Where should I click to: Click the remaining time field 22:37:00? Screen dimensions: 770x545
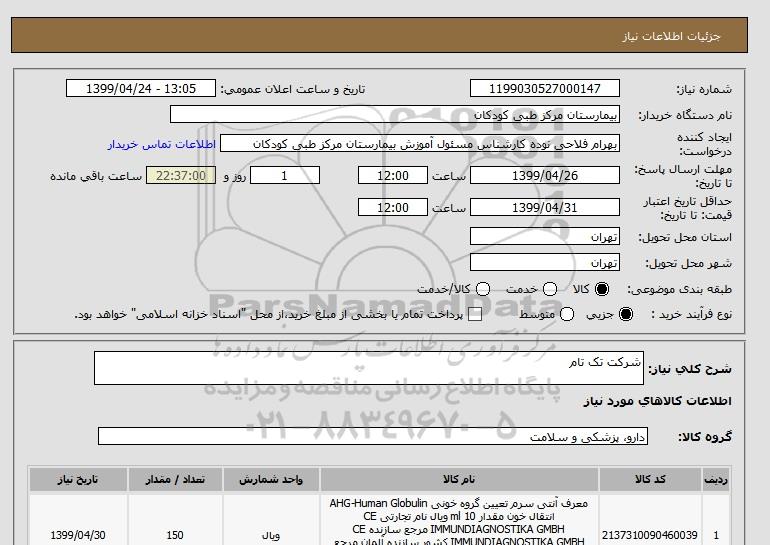coord(181,175)
